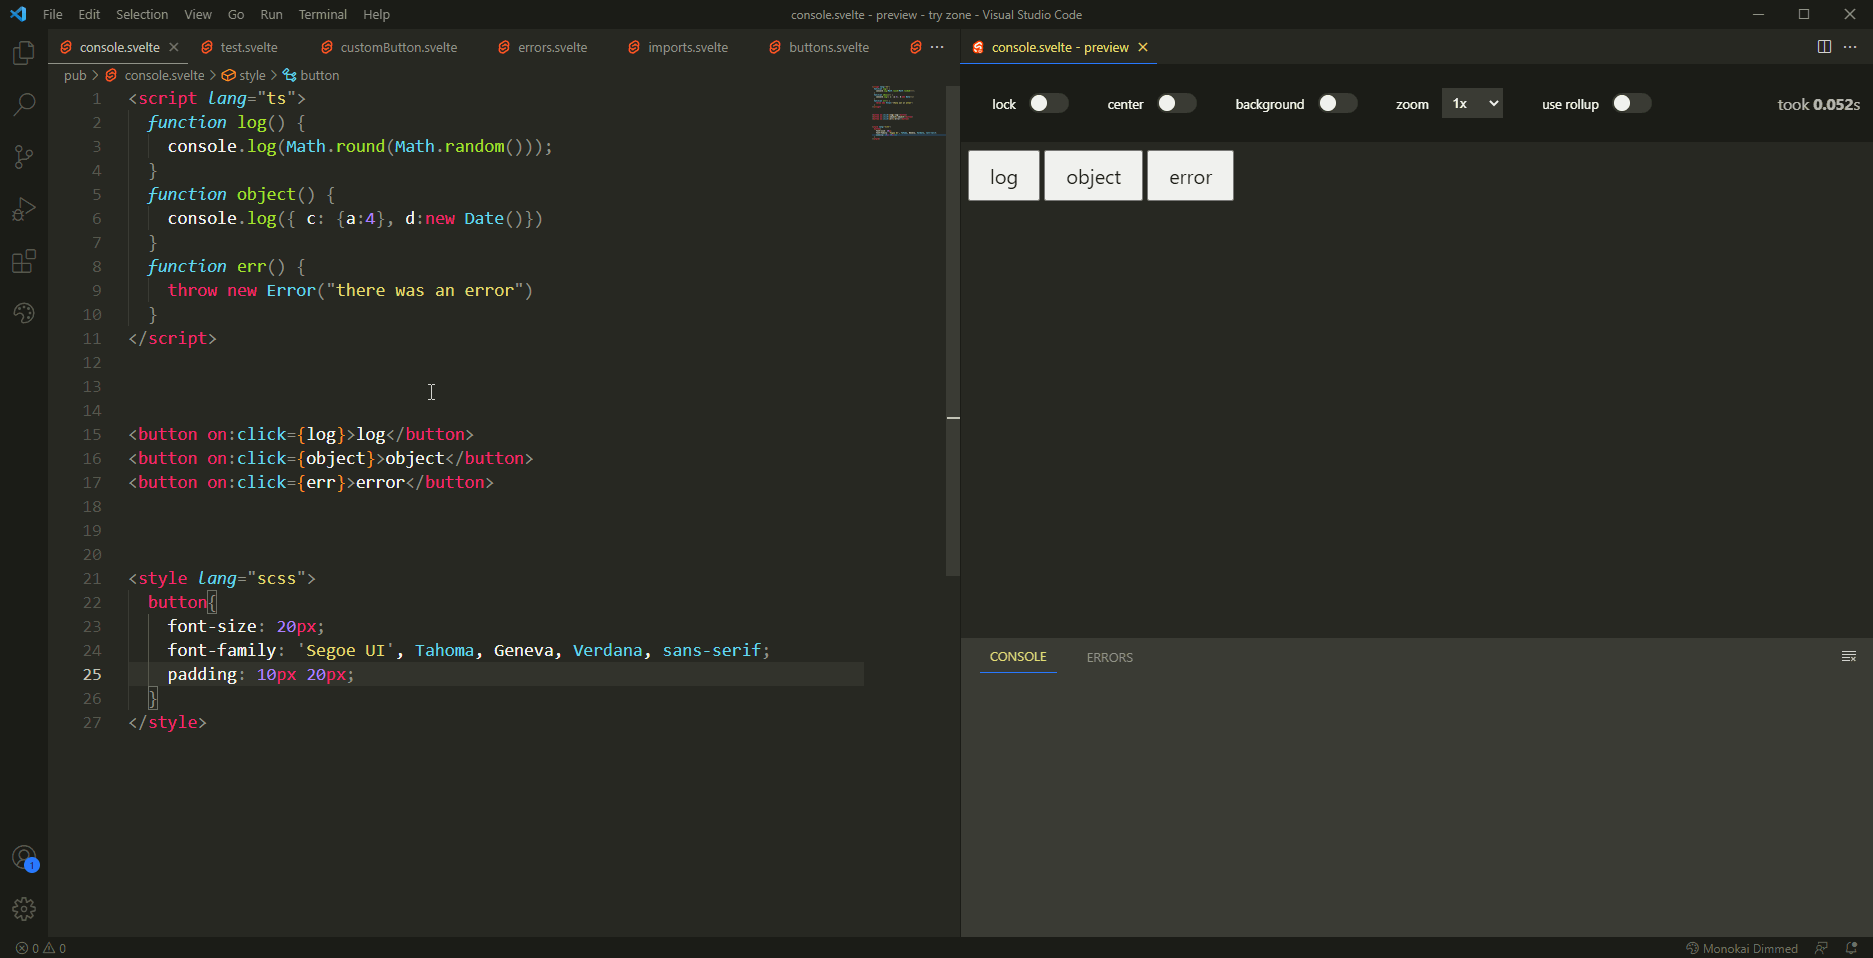Select the ERRORS panel tab

(x=1110, y=657)
